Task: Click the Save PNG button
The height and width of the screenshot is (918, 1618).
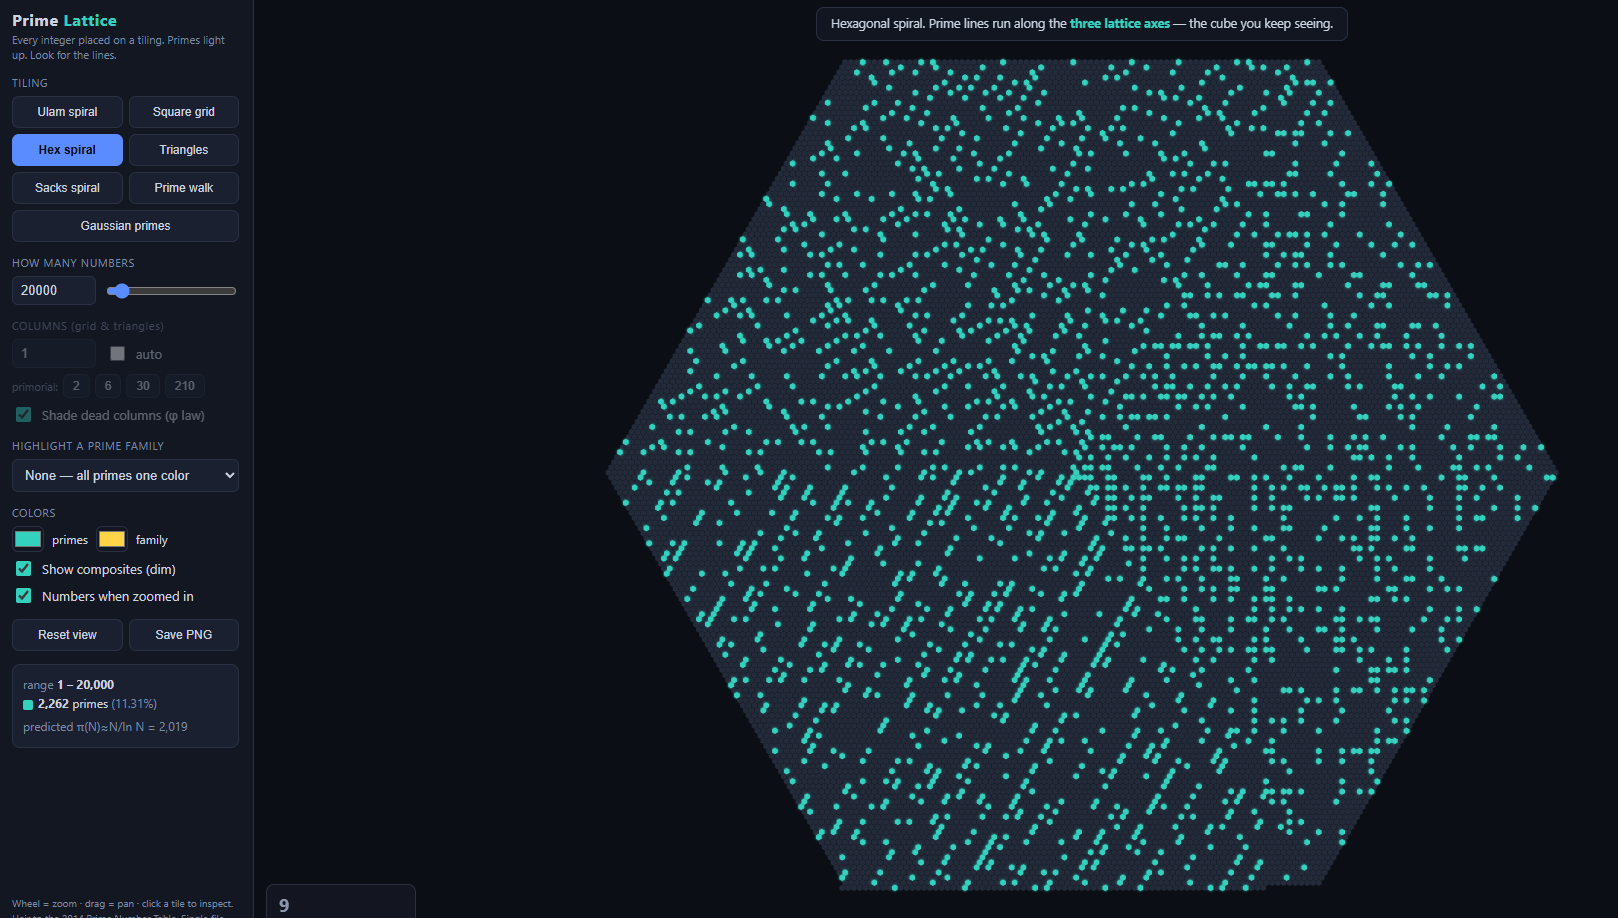Action: tap(184, 635)
